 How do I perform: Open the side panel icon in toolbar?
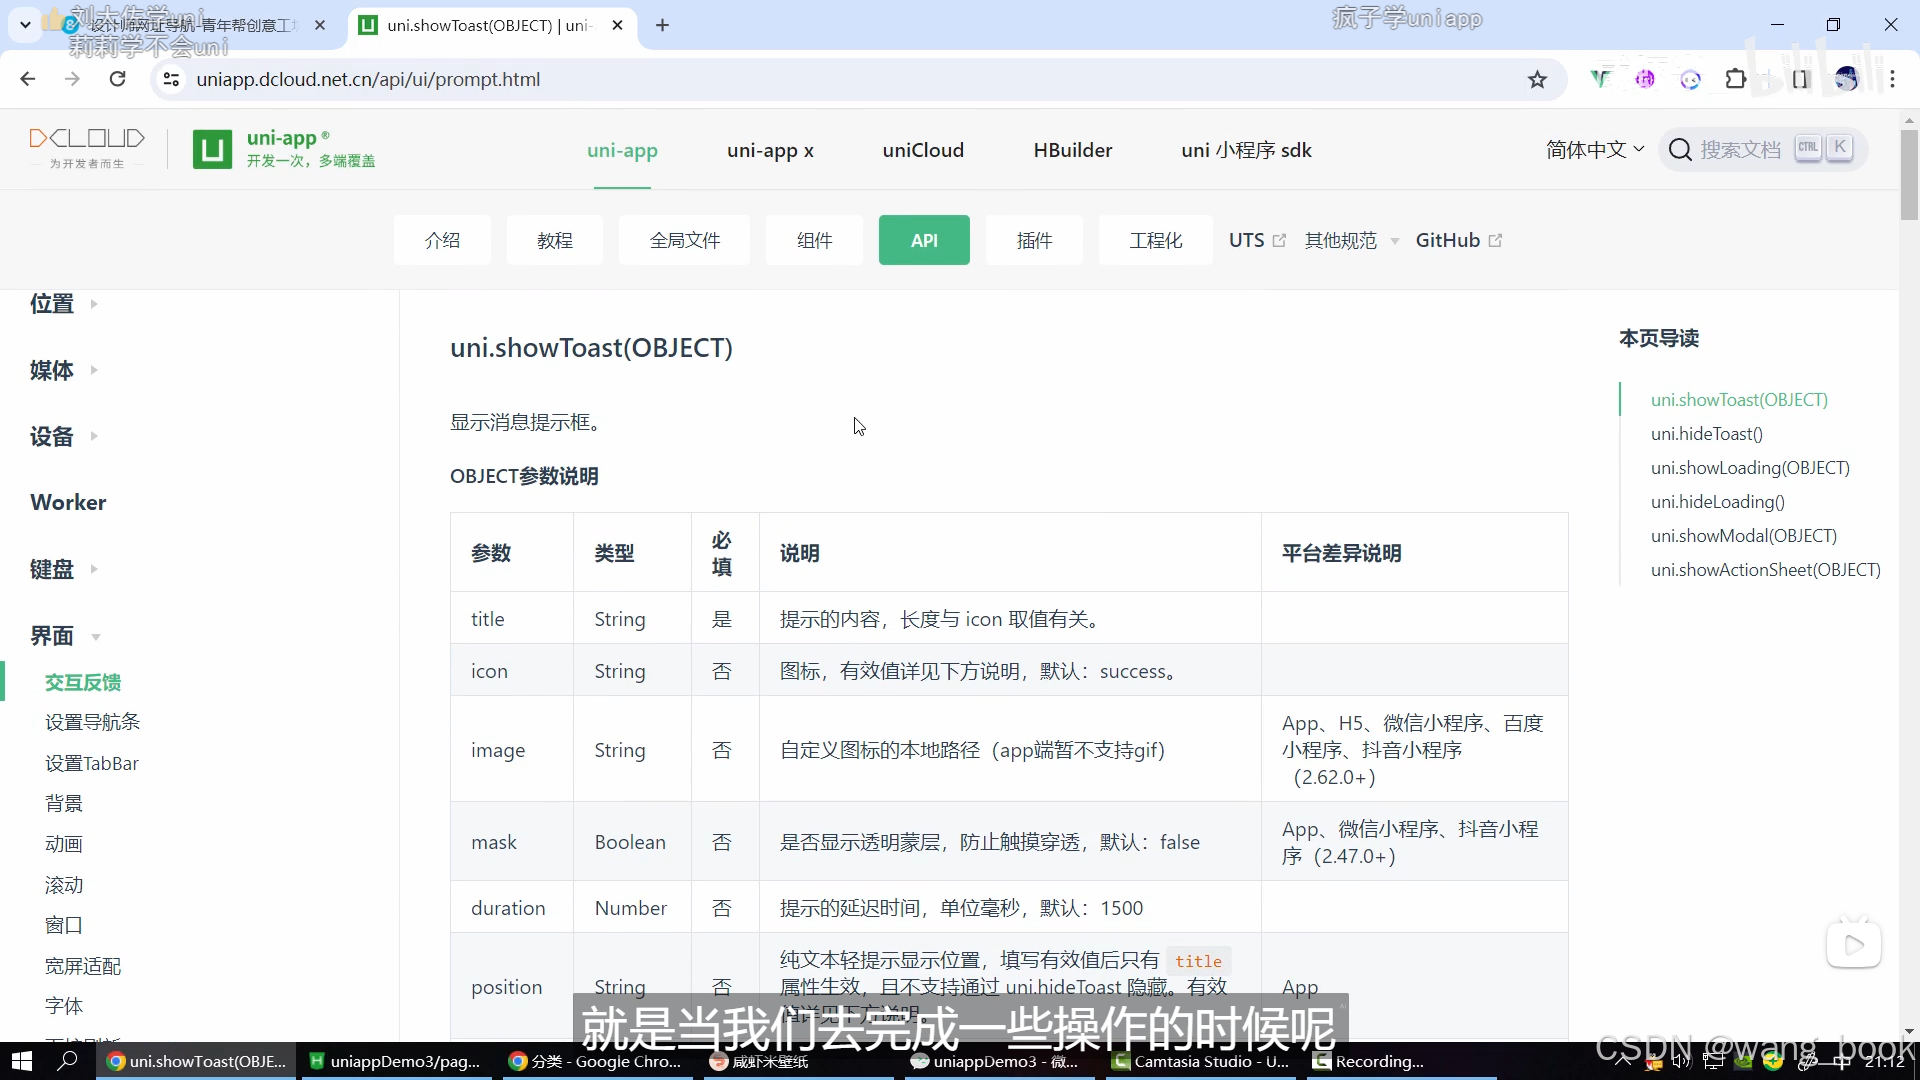coord(1801,79)
